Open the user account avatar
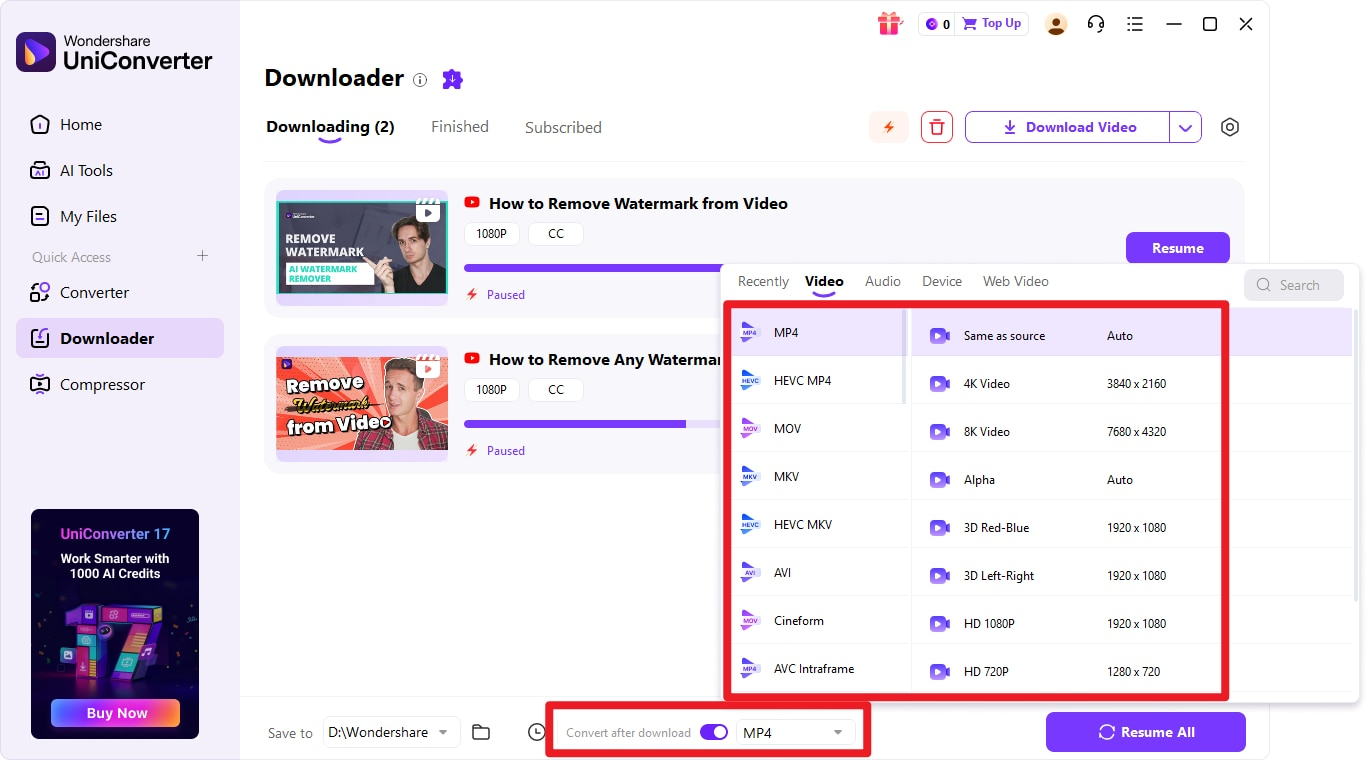 pos(1056,24)
